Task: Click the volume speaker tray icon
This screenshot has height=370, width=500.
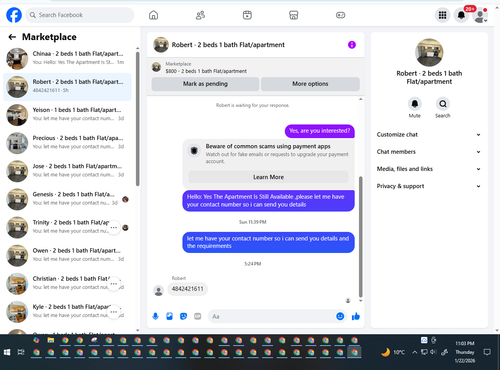Action: (x=433, y=352)
